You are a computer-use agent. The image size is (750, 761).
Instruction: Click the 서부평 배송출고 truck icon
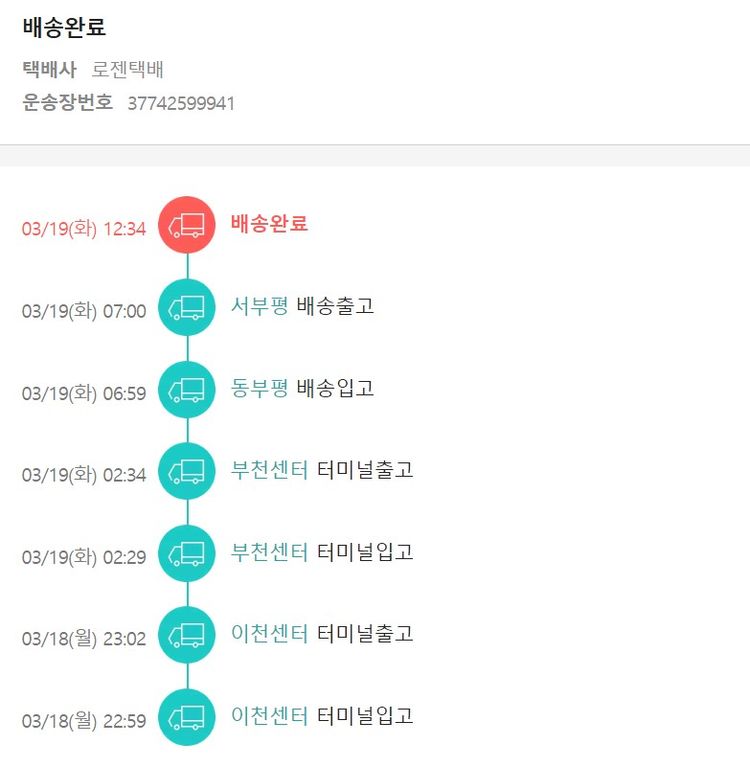tap(187, 307)
